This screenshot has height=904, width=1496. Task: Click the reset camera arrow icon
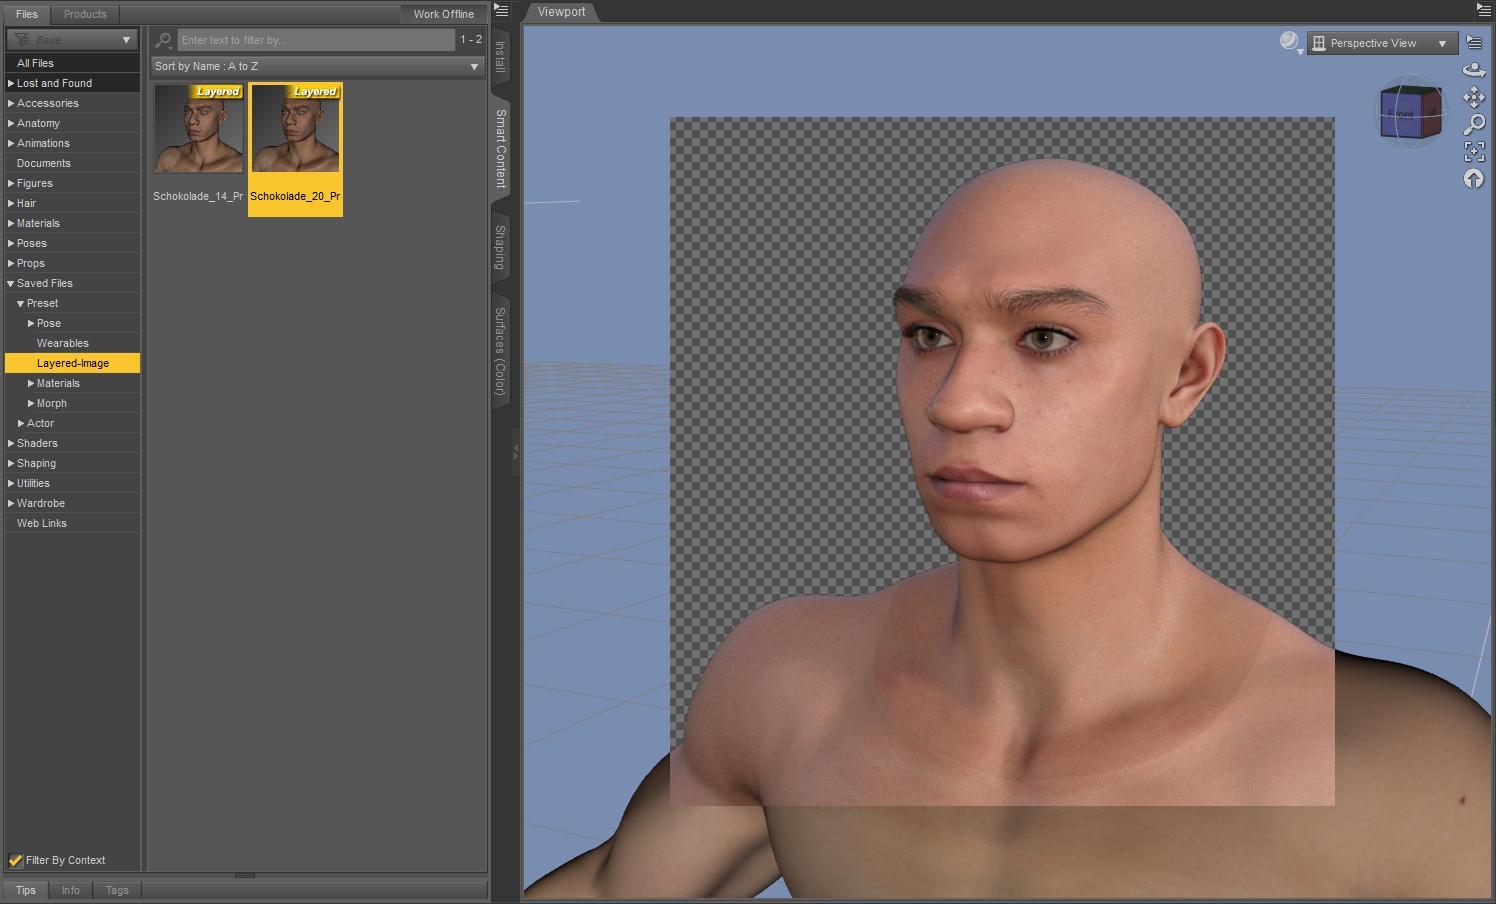1474,178
